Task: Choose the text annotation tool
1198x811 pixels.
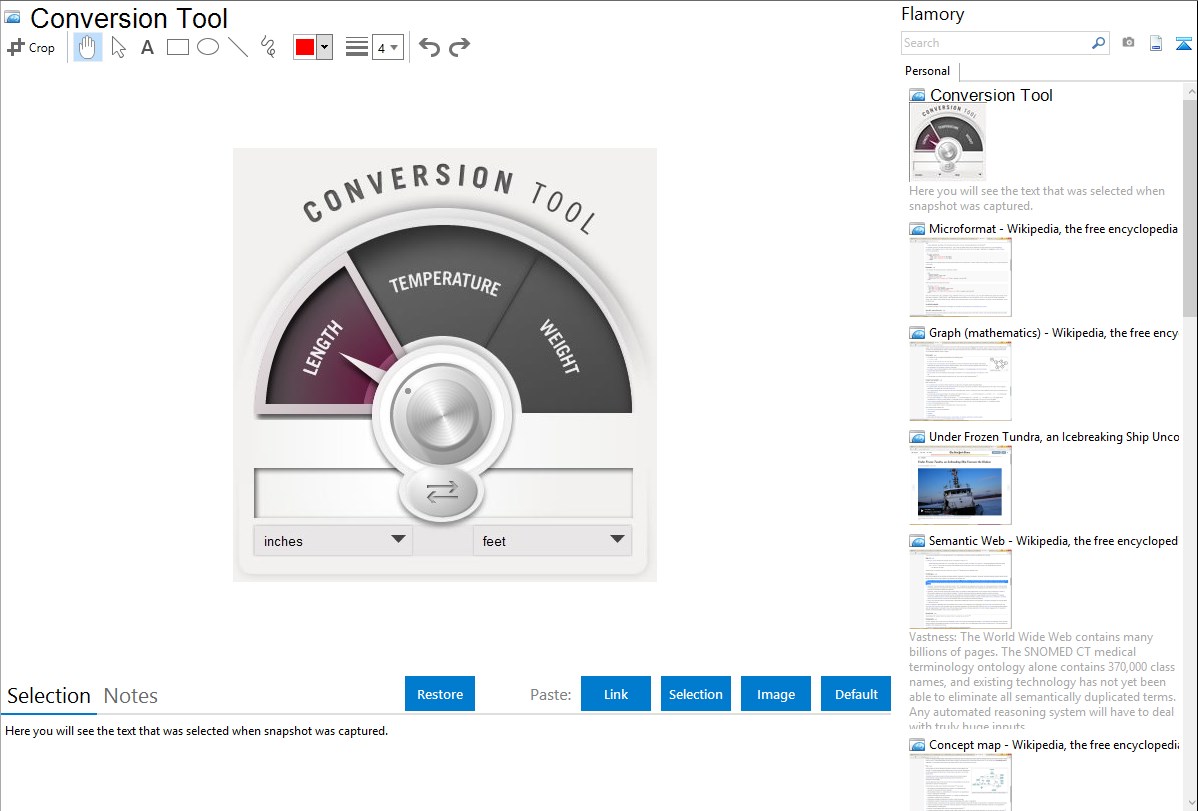Action: point(147,47)
